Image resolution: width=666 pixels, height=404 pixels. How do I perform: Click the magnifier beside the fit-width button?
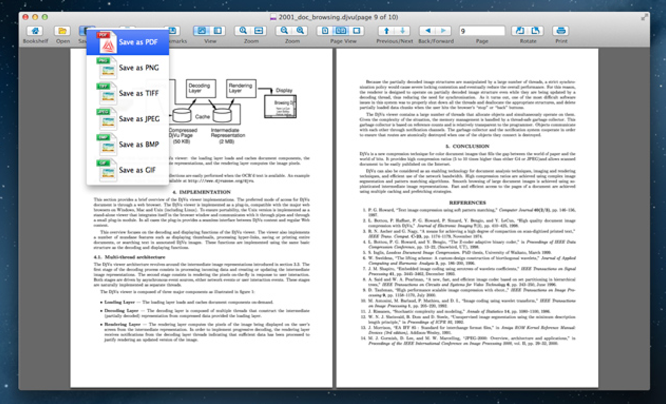243,31
